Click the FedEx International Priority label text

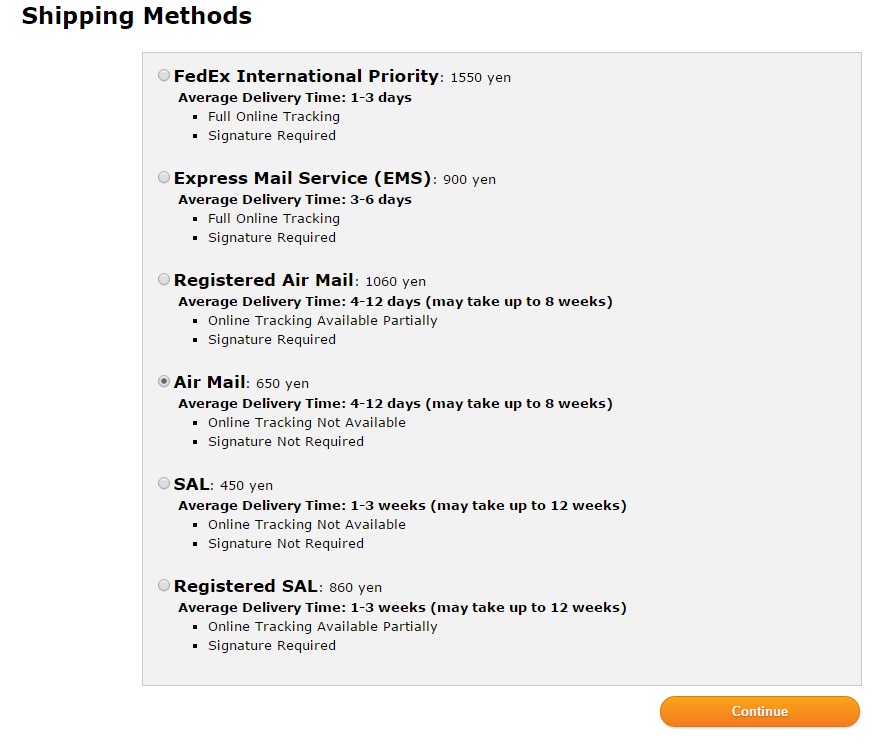(x=306, y=76)
